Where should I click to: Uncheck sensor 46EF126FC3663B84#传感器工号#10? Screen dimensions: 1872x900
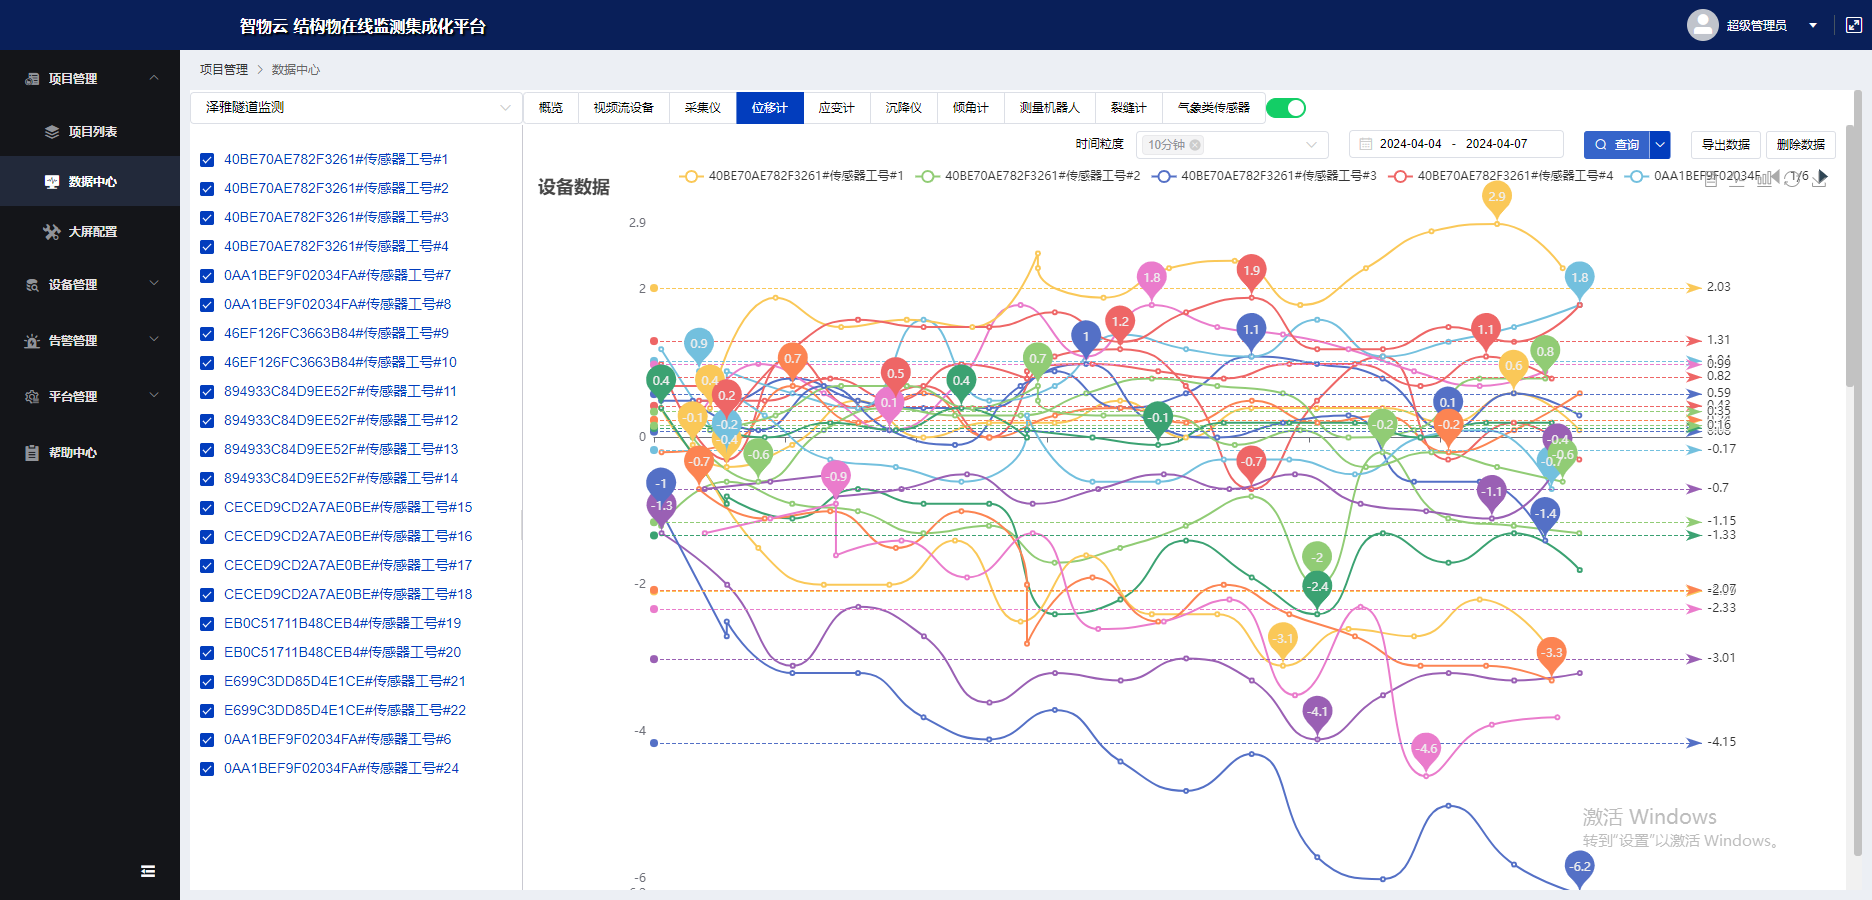point(207,363)
